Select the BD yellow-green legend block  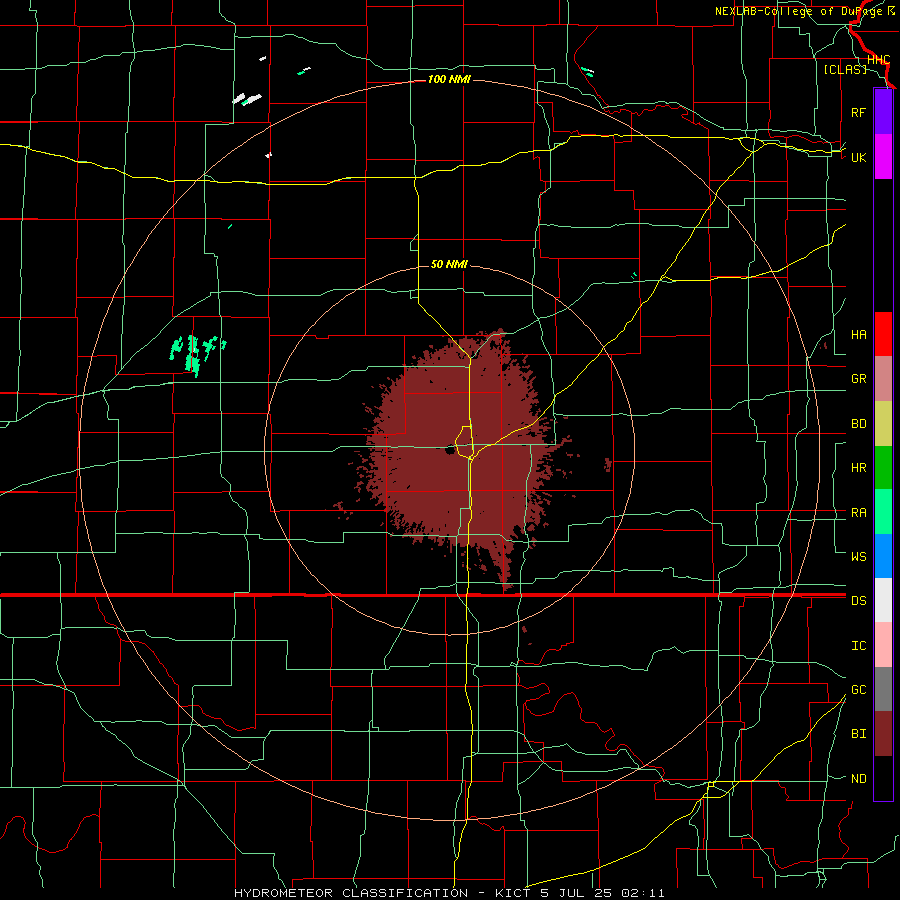[x=883, y=423]
